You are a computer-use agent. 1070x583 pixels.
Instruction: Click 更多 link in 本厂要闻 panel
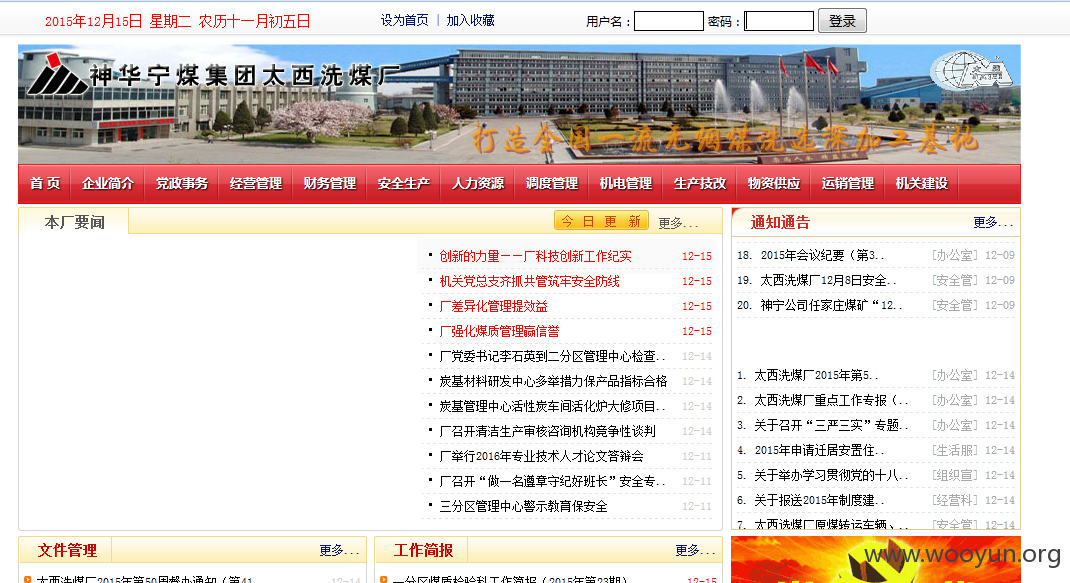(x=678, y=223)
